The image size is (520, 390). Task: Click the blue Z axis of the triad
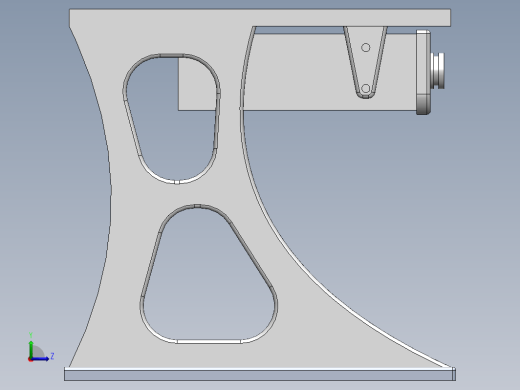[x=40, y=359]
